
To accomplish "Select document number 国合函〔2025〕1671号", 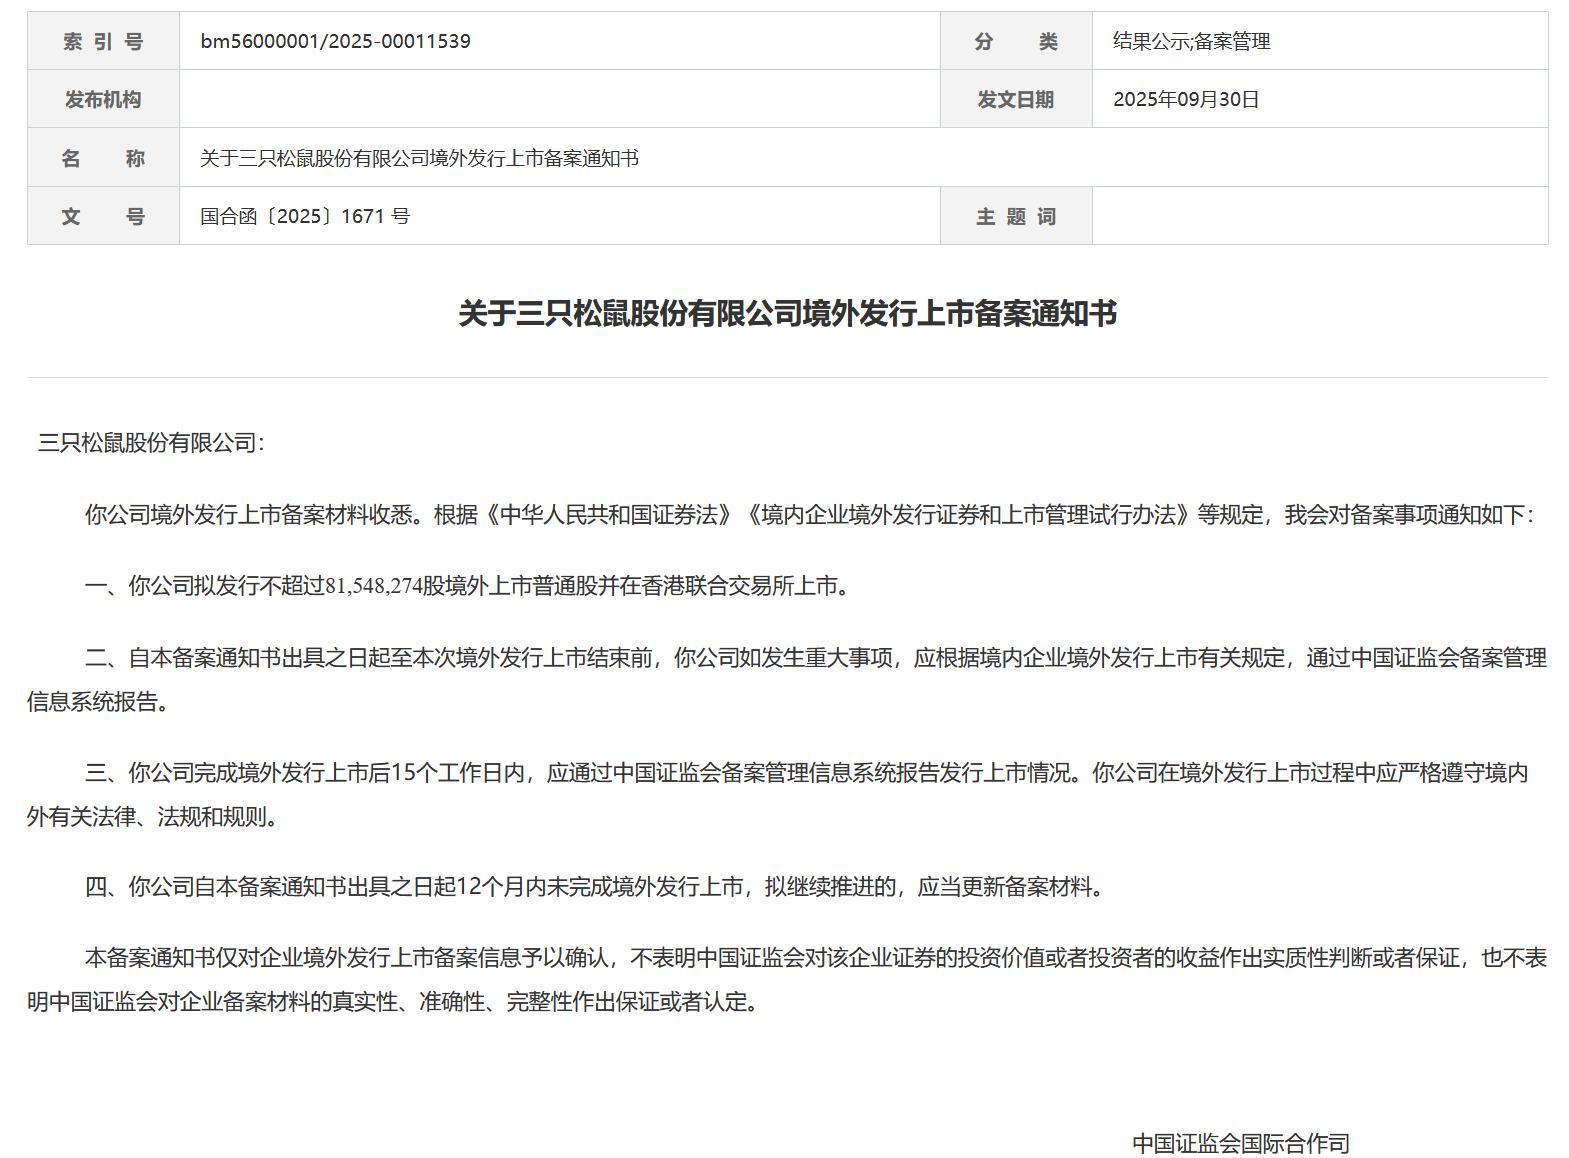I will click(305, 216).
